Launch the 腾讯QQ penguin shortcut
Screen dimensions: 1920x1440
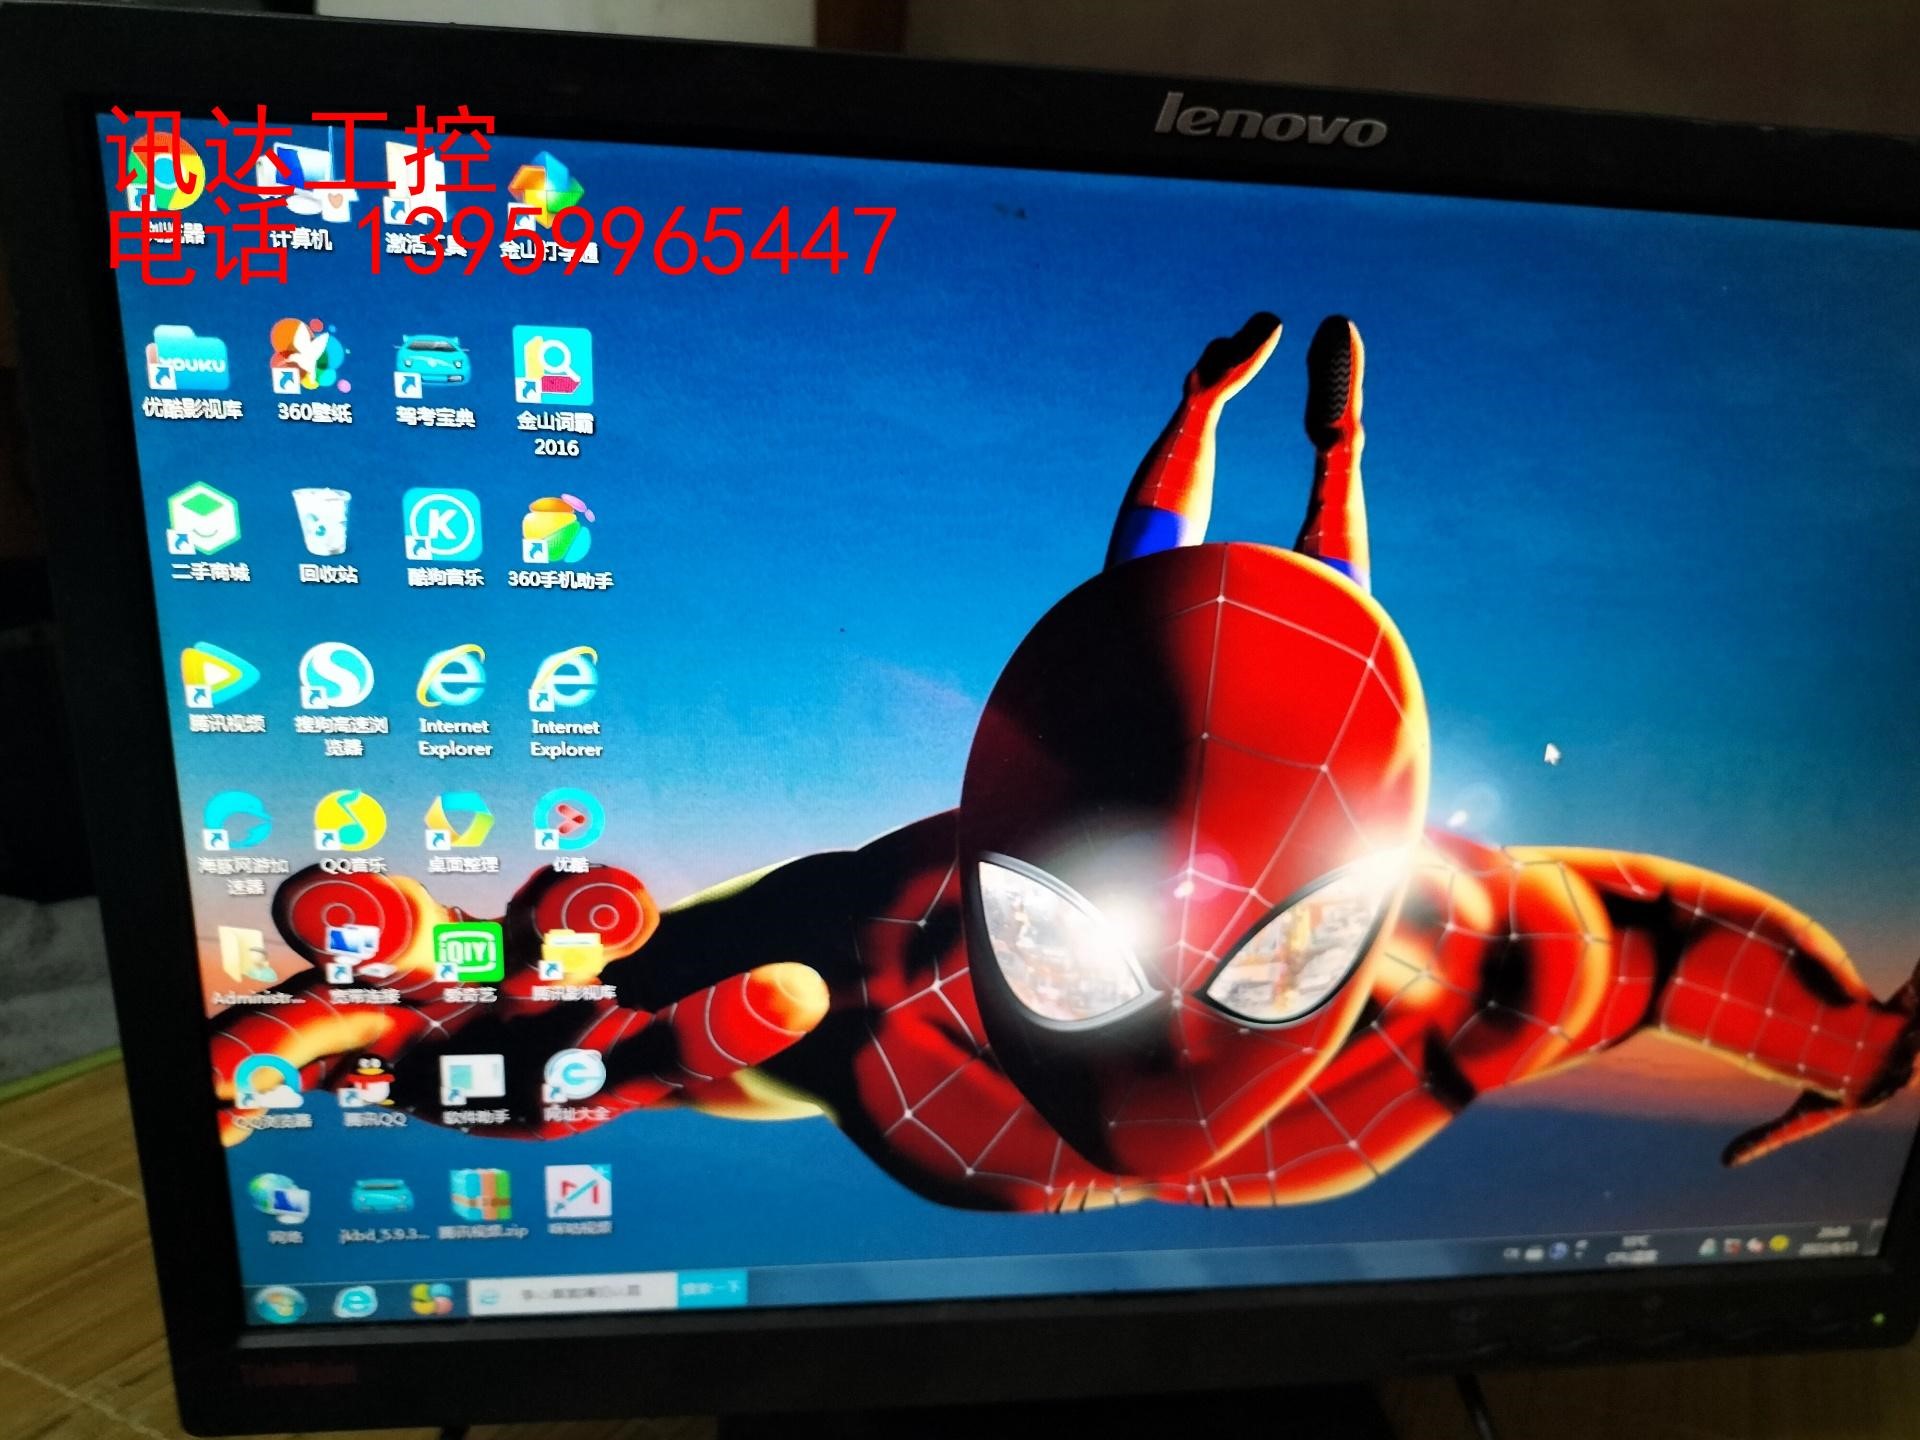tap(374, 1090)
